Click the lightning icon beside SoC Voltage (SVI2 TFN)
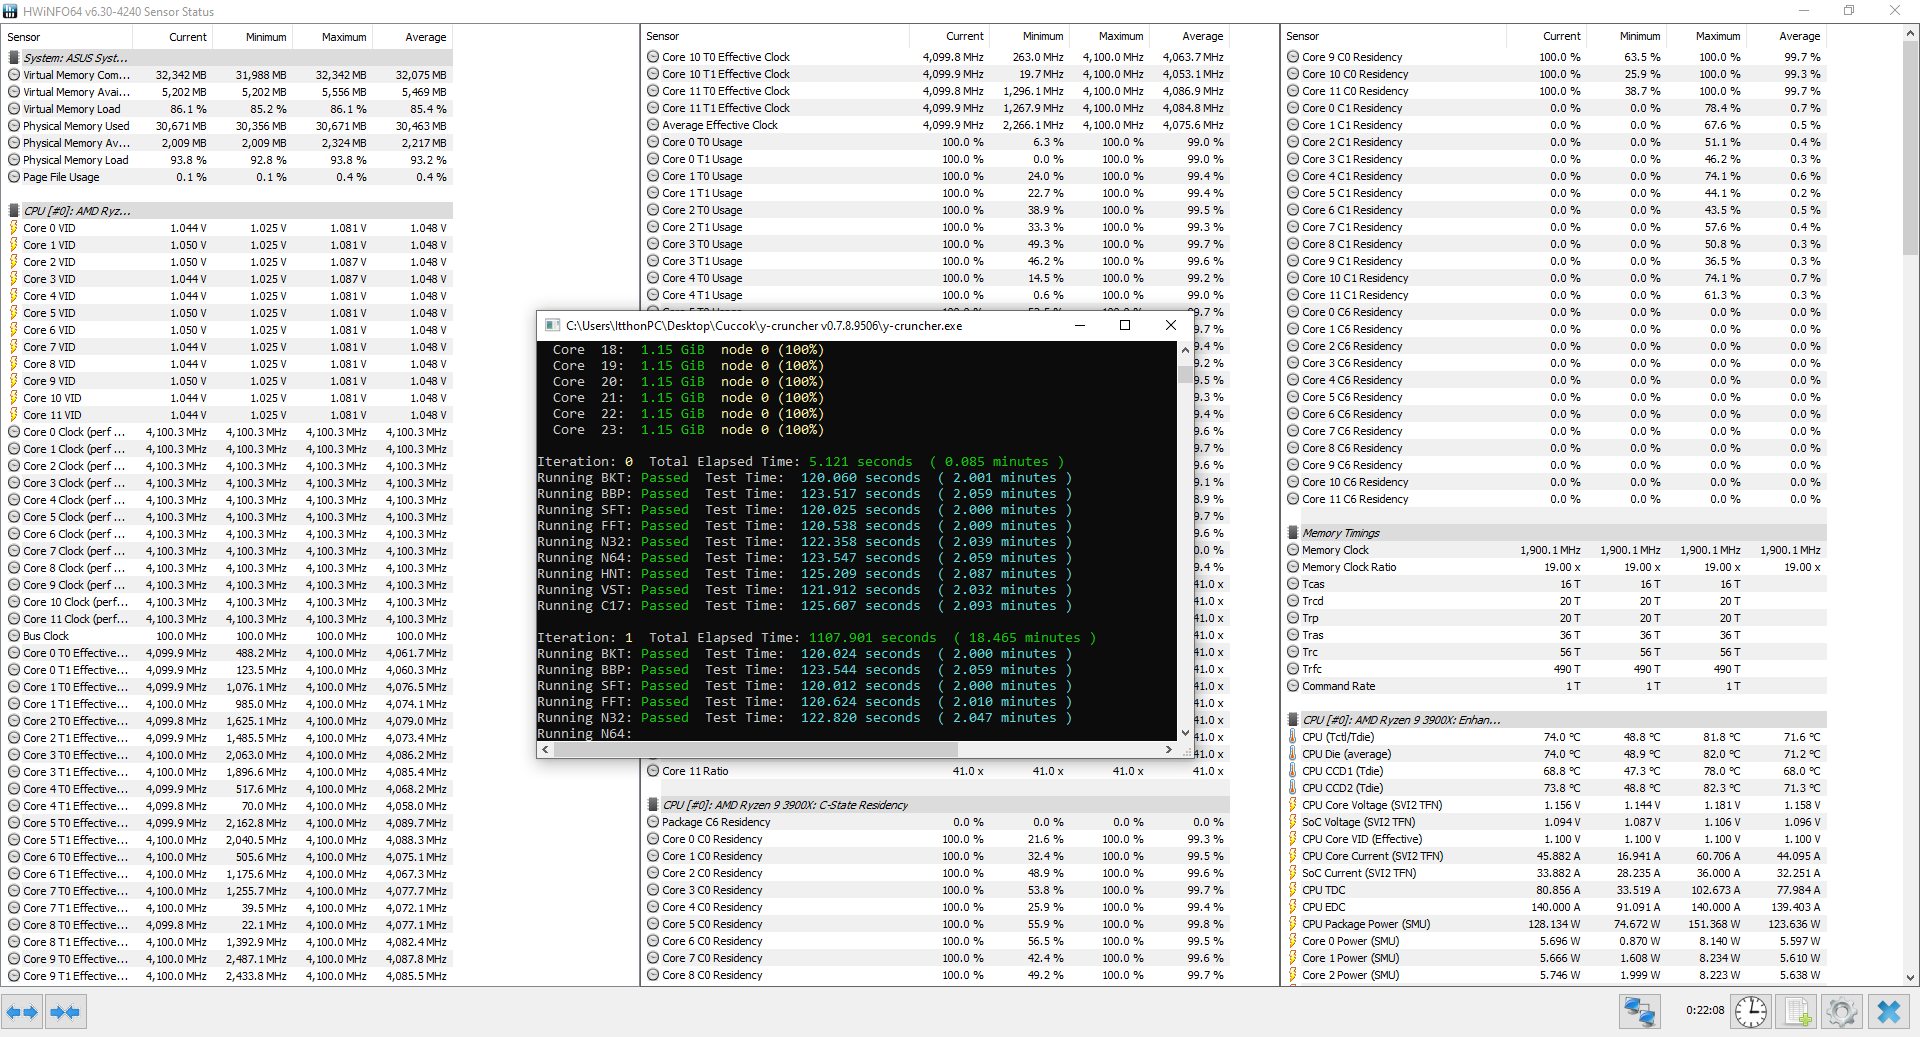 point(1293,822)
